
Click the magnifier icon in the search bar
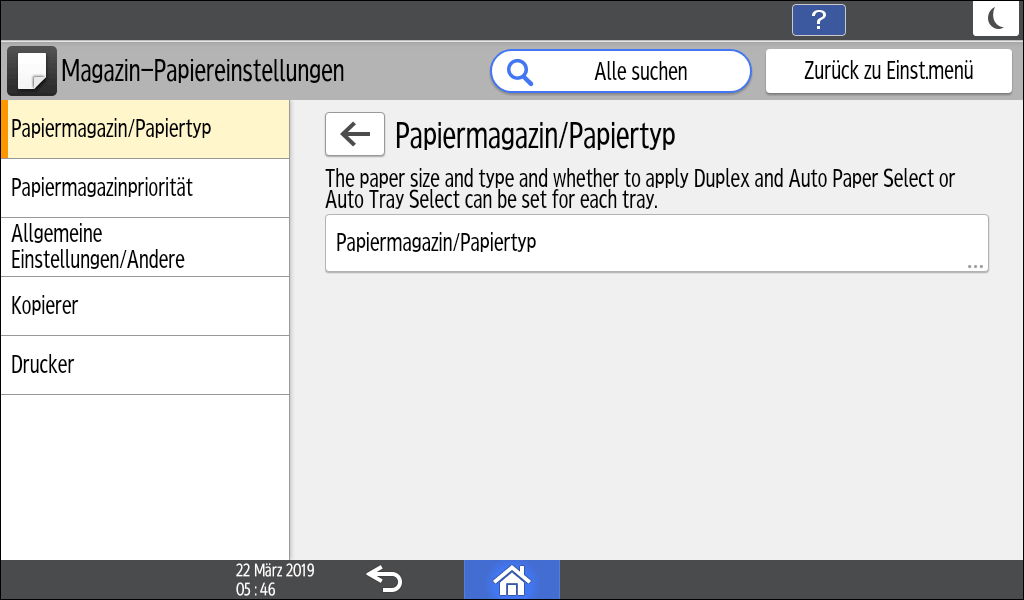[519, 71]
